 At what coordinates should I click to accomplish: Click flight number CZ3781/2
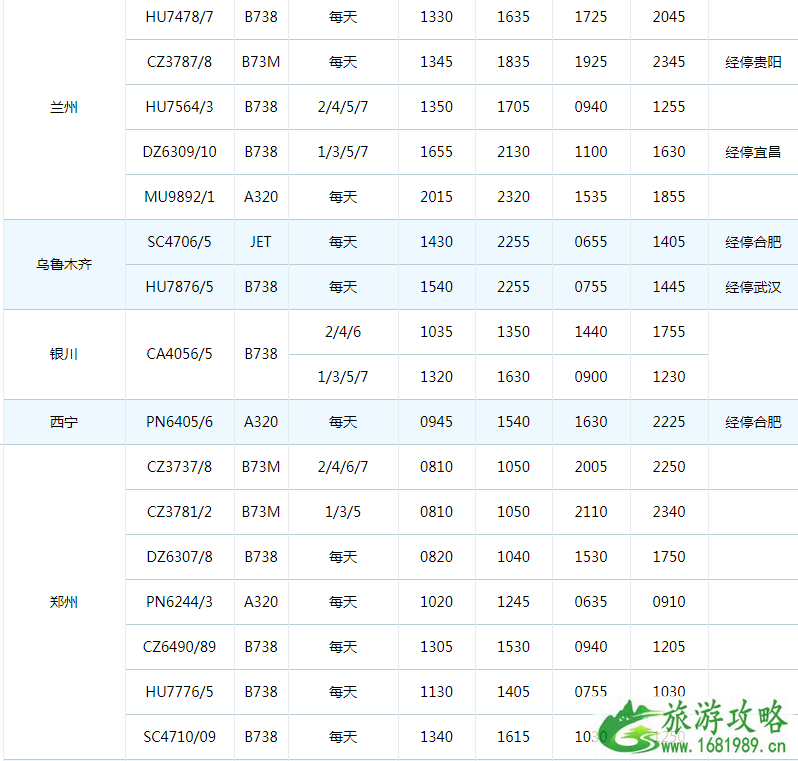coord(179,512)
